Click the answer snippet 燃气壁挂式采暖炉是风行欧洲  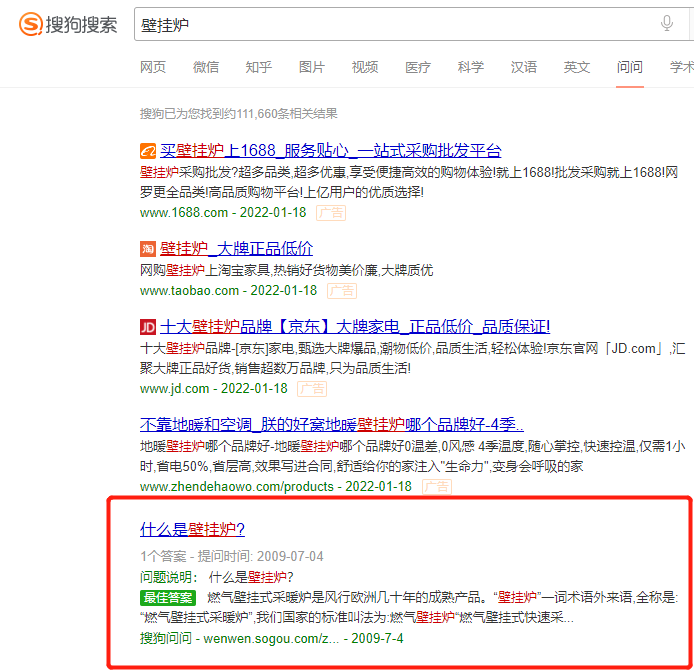click(409, 608)
